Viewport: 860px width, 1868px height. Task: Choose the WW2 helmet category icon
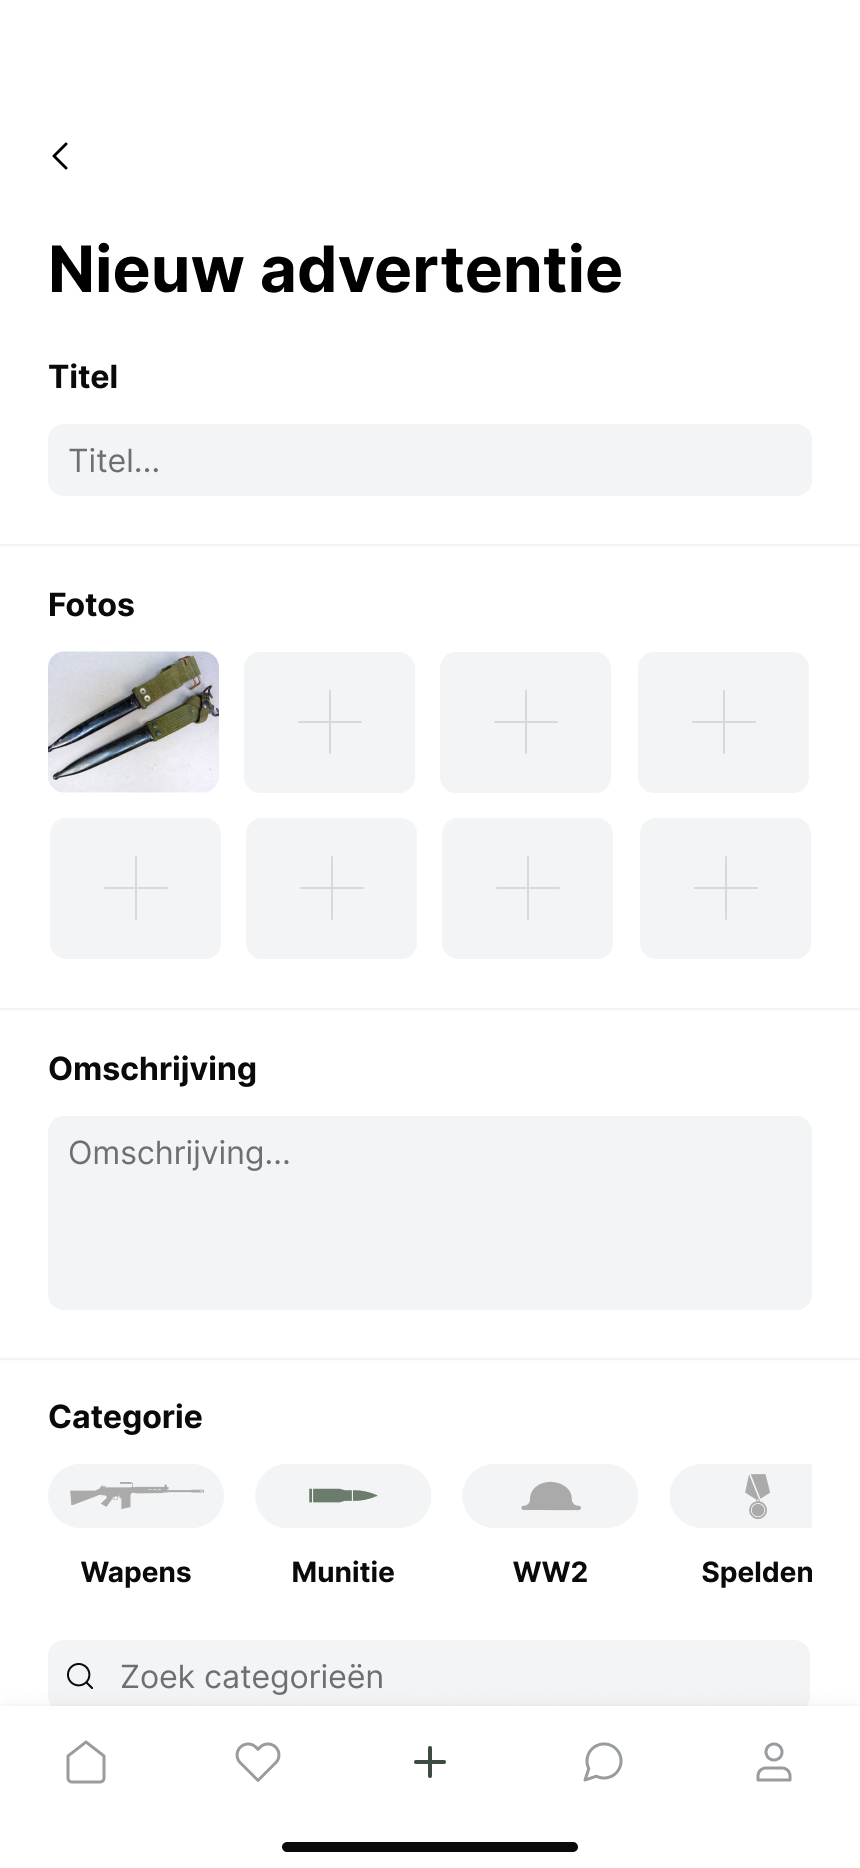(550, 1496)
